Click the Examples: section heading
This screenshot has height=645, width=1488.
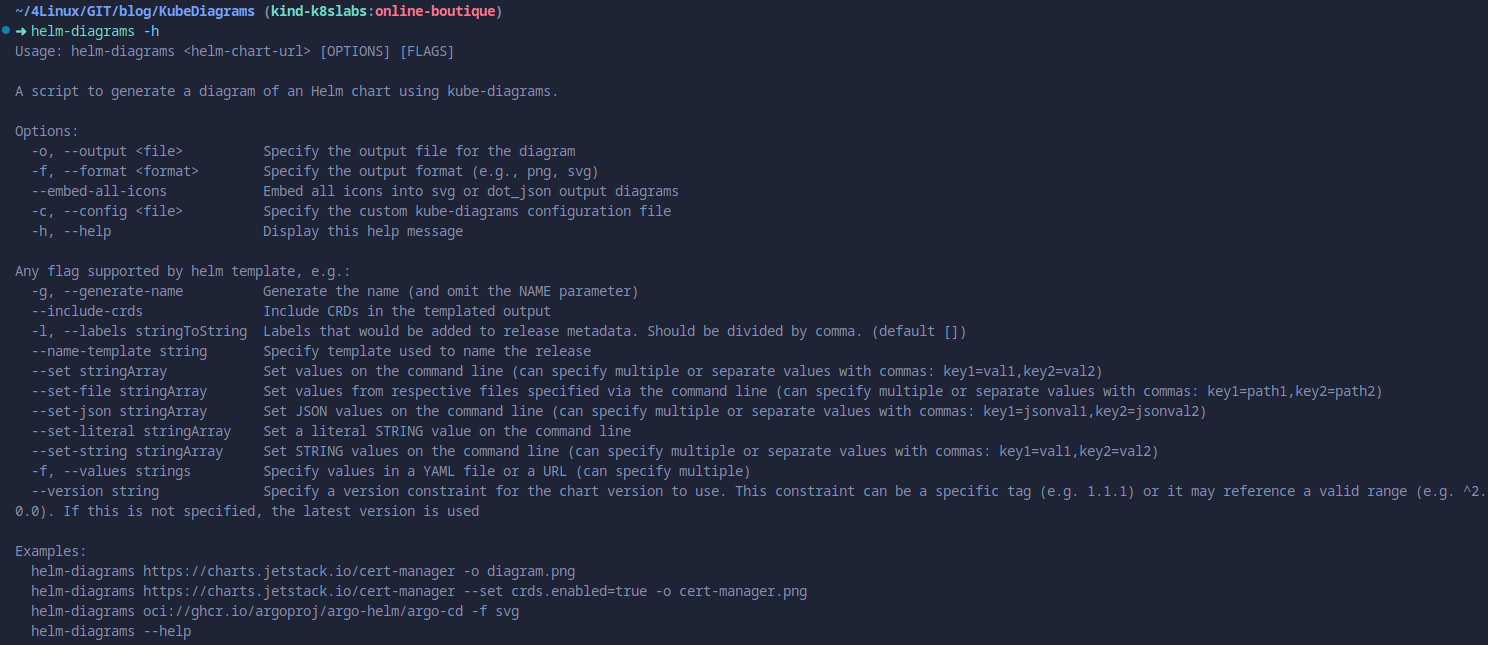(x=51, y=551)
